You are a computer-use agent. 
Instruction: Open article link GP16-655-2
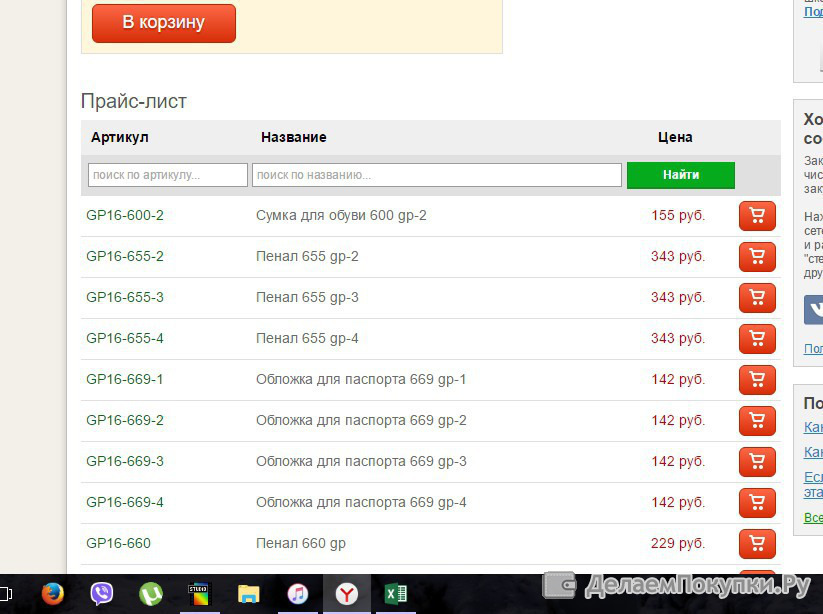(x=125, y=257)
